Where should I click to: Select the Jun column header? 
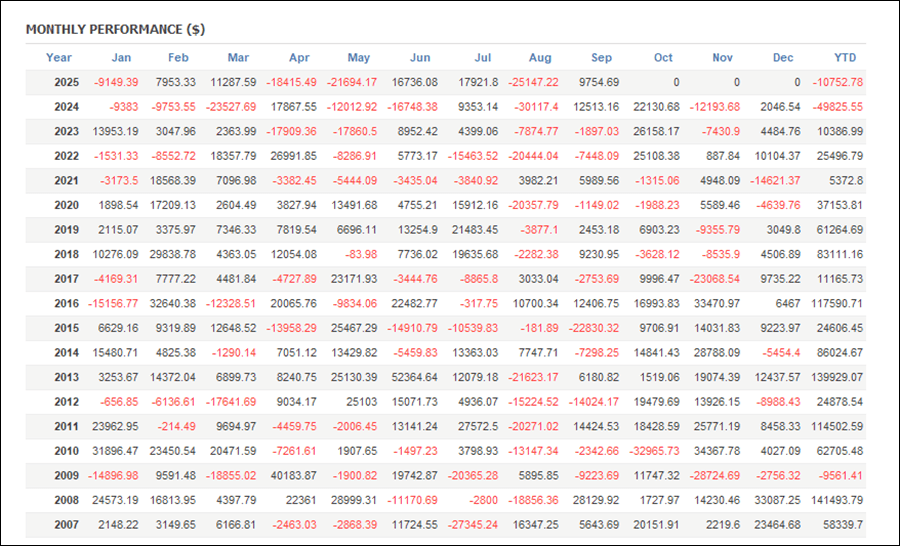point(420,58)
